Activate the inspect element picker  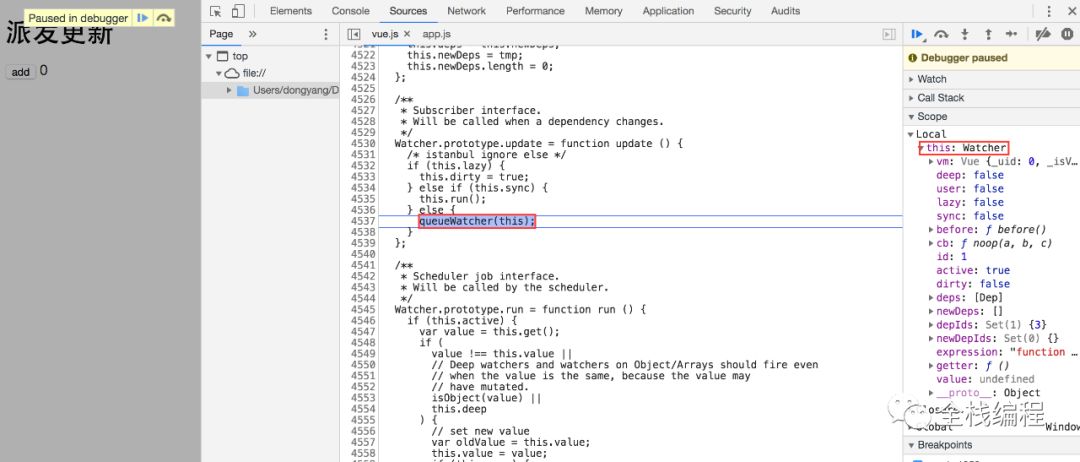tap(216, 11)
